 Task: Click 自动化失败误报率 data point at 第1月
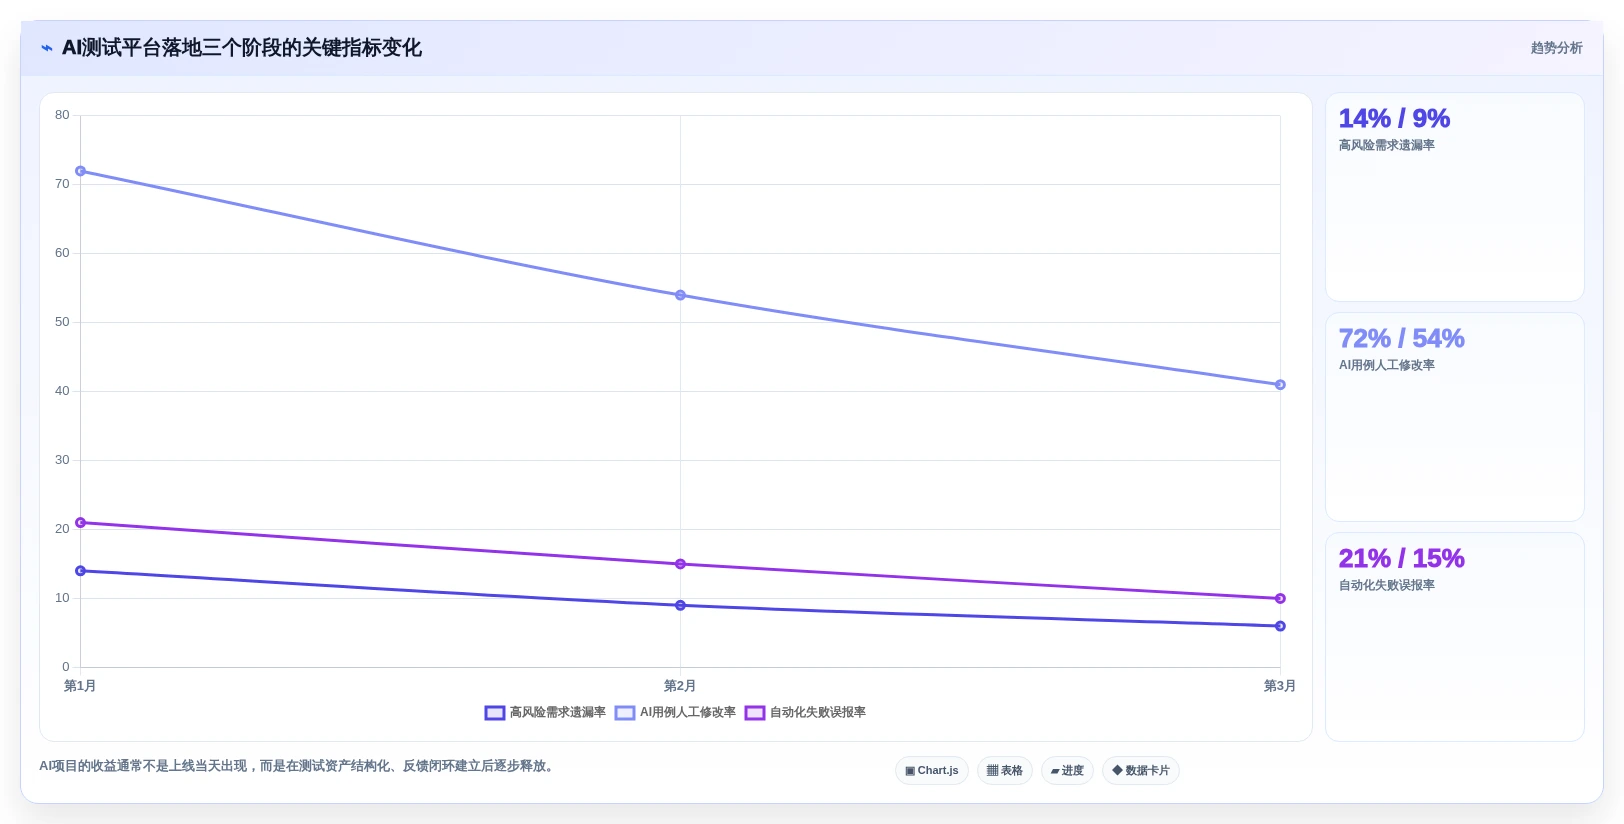coord(80,523)
